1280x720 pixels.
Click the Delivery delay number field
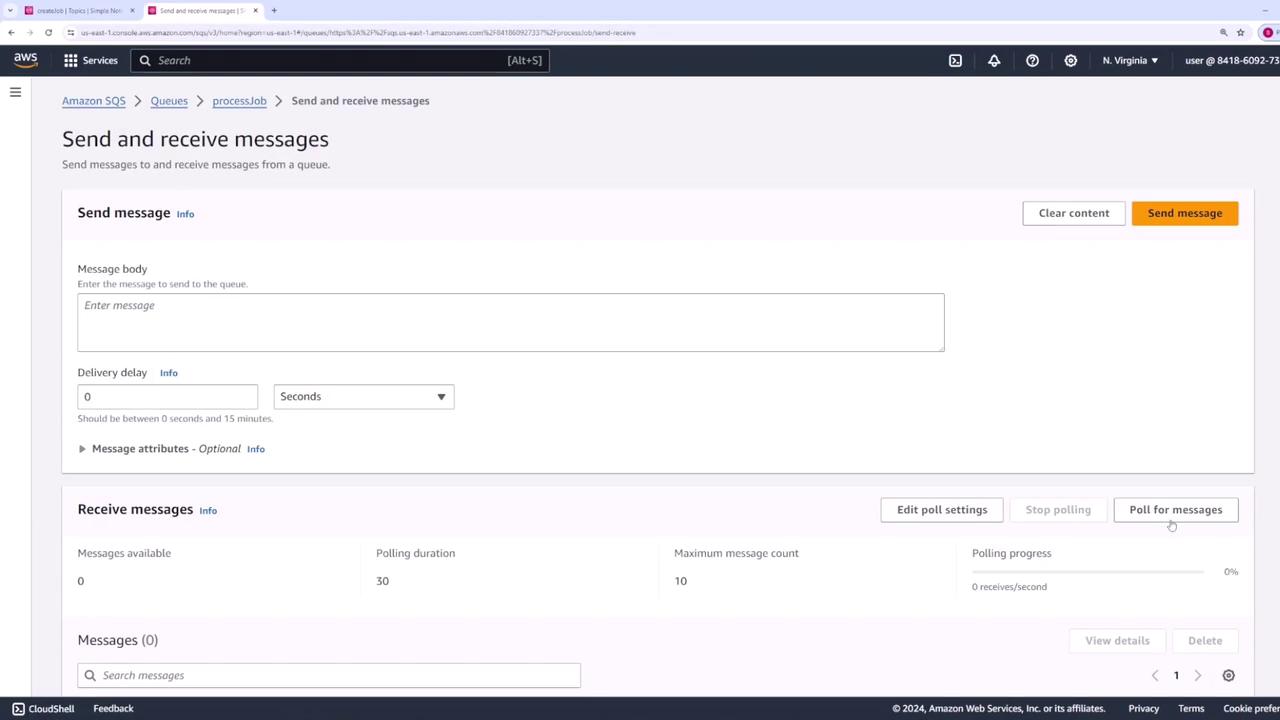(167, 397)
